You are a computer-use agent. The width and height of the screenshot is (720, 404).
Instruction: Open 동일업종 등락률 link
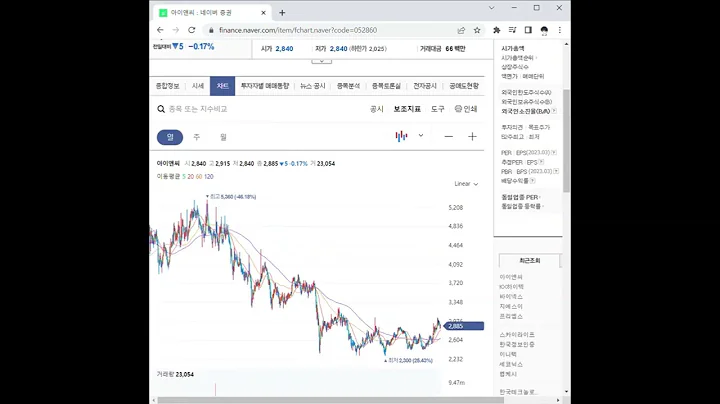(521, 207)
